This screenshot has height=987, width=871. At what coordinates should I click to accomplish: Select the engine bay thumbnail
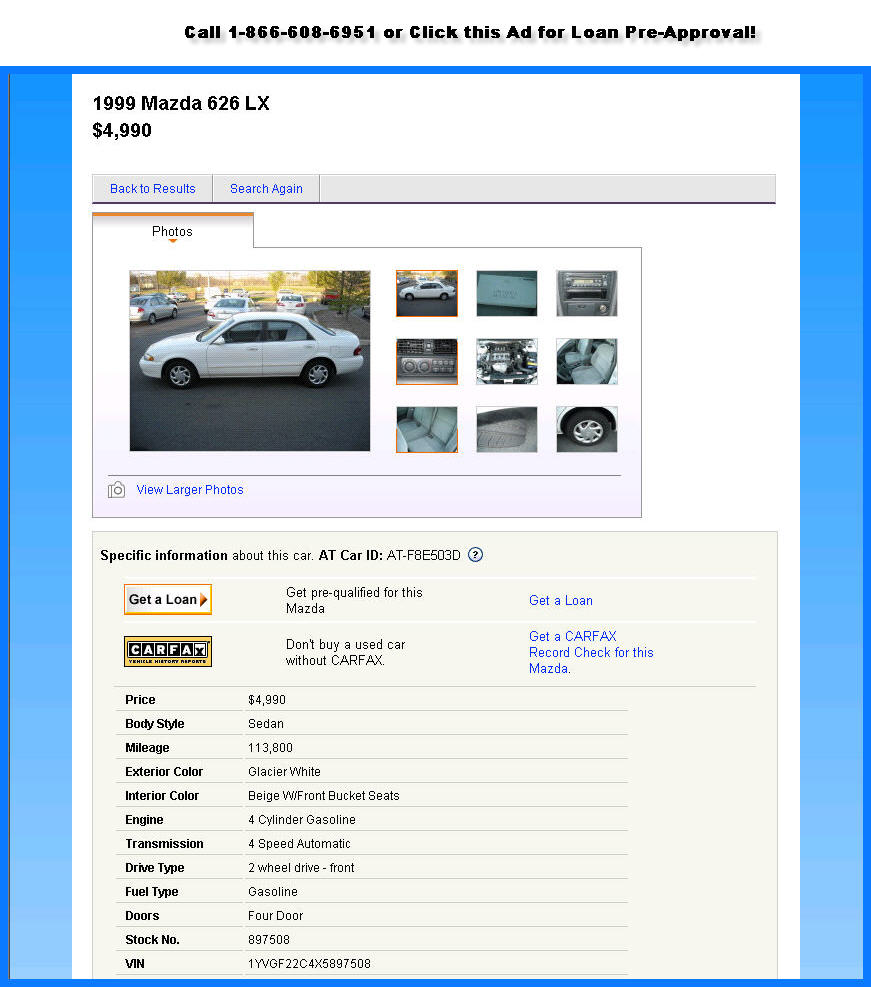click(507, 361)
